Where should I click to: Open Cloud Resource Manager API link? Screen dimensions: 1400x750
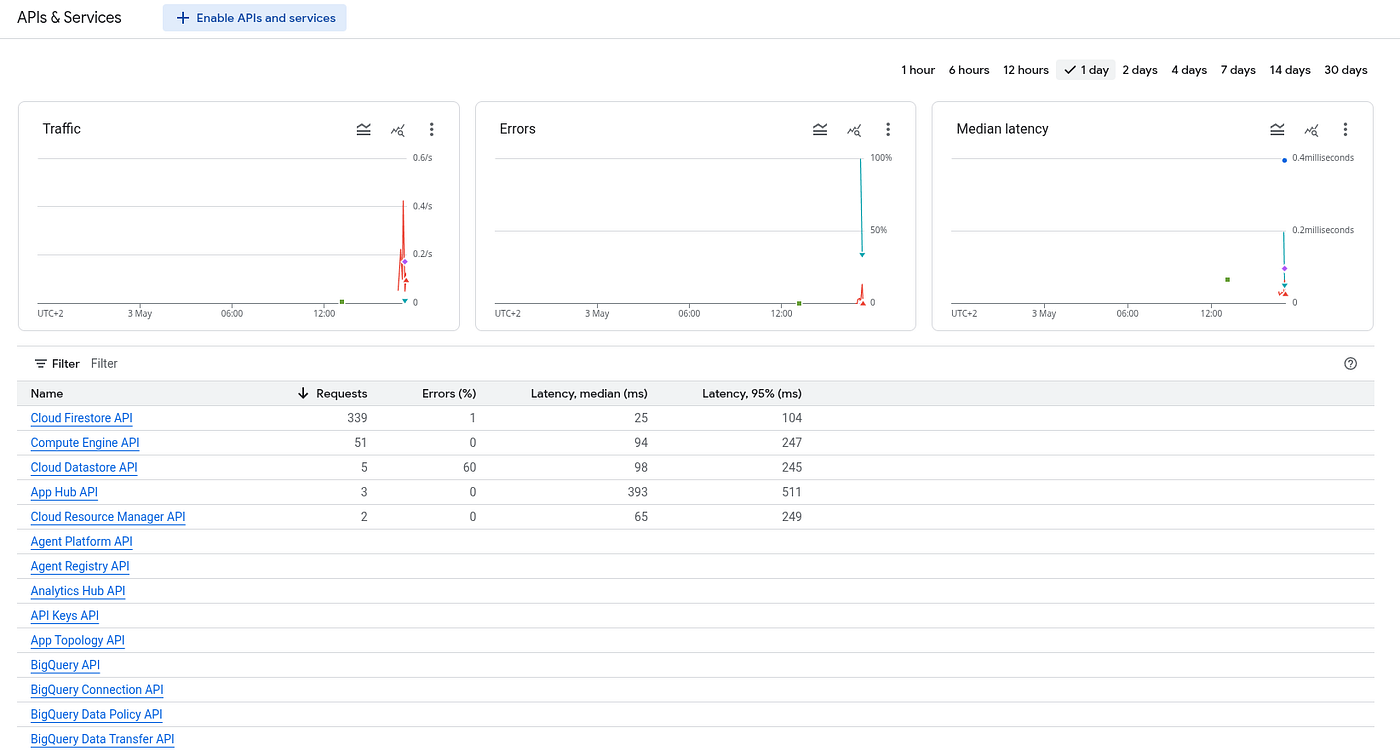pyautogui.click(x=108, y=517)
